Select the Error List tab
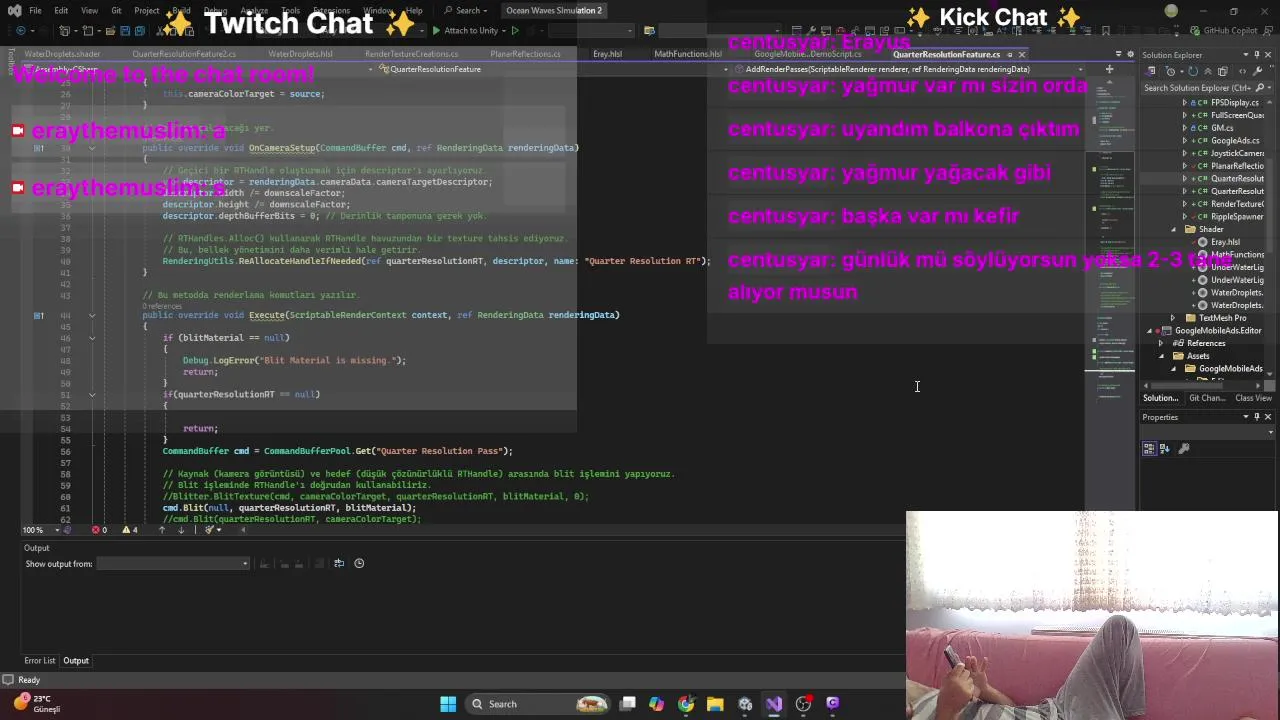The image size is (1280, 720). point(40,661)
